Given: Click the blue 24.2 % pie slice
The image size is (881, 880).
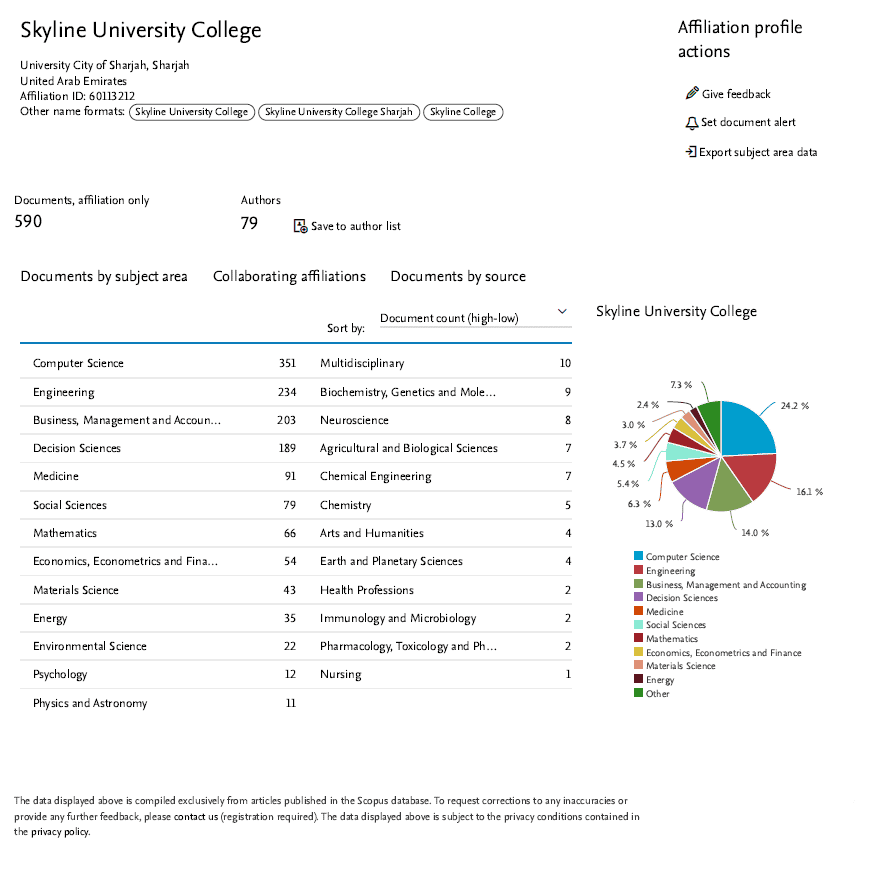Looking at the screenshot, I should click(x=744, y=430).
